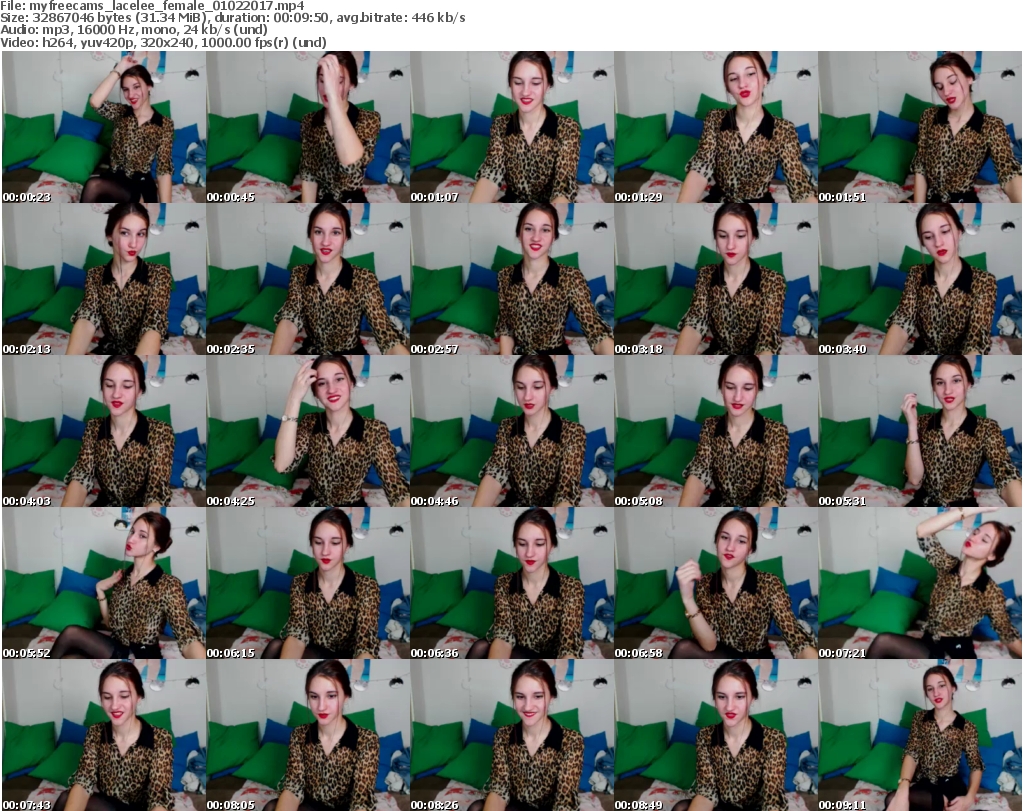This screenshot has height=811, width=1024.
Task: Select the thumbnail frame at 00:01:29
Action: (x=716, y=127)
